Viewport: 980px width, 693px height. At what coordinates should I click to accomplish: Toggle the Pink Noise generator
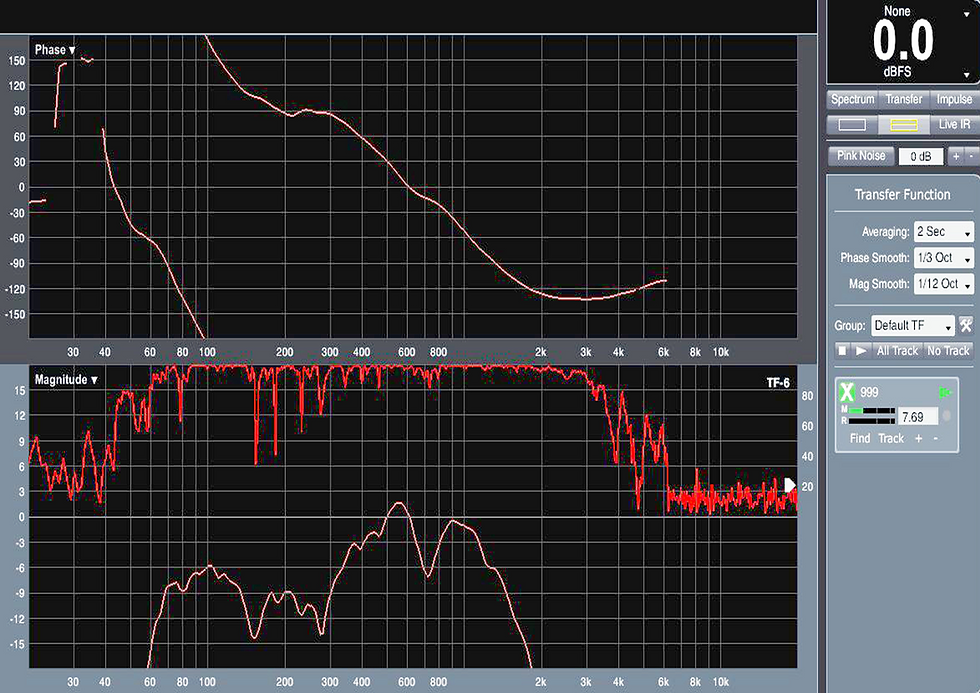[861, 156]
